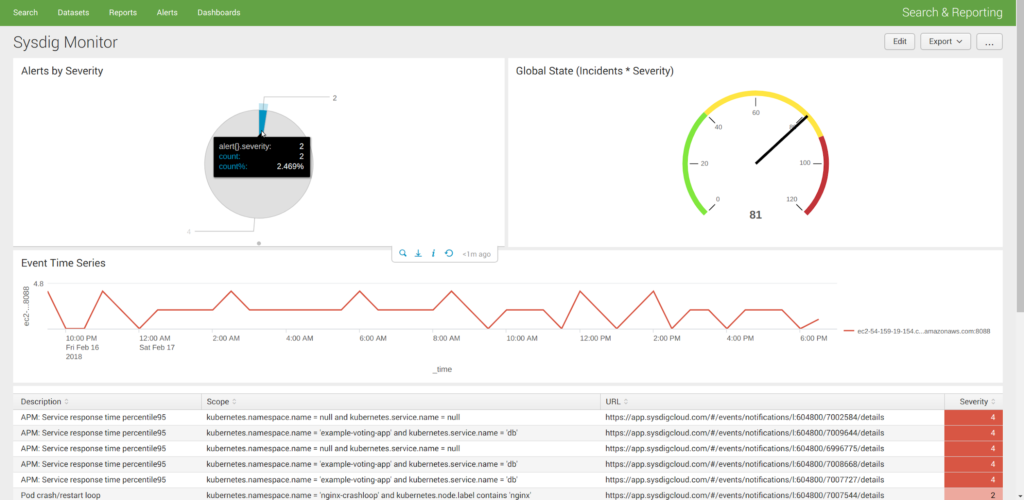The height and width of the screenshot is (500, 1024).
Task: Click the '<1m ago' refresh timestamp
Action: click(x=476, y=253)
